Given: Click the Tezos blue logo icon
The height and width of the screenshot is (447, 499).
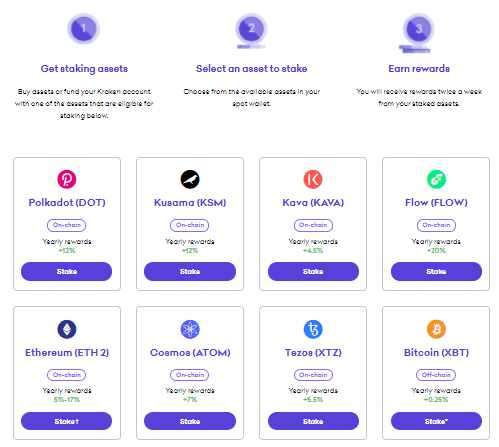Looking at the screenshot, I should tap(313, 329).
